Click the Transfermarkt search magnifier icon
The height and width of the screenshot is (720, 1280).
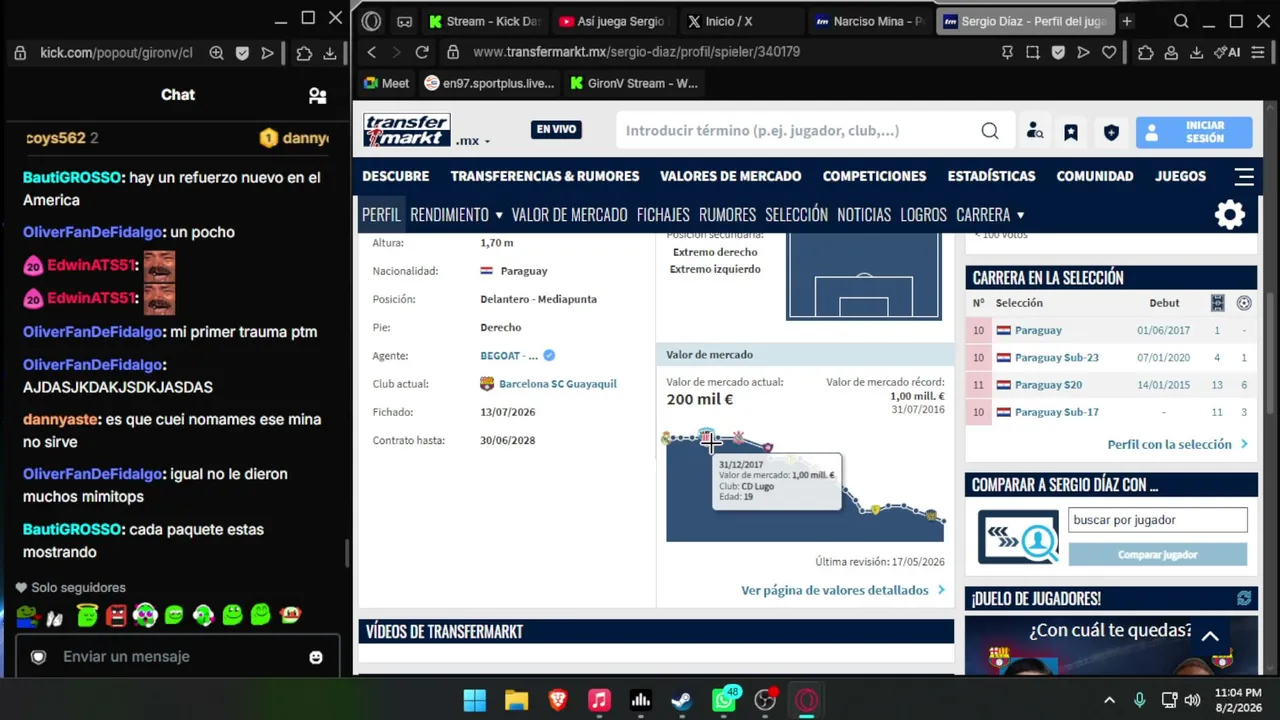point(990,131)
